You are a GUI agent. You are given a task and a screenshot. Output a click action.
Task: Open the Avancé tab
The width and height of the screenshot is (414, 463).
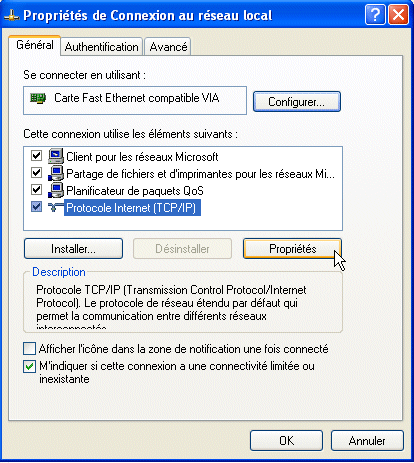tap(168, 47)
